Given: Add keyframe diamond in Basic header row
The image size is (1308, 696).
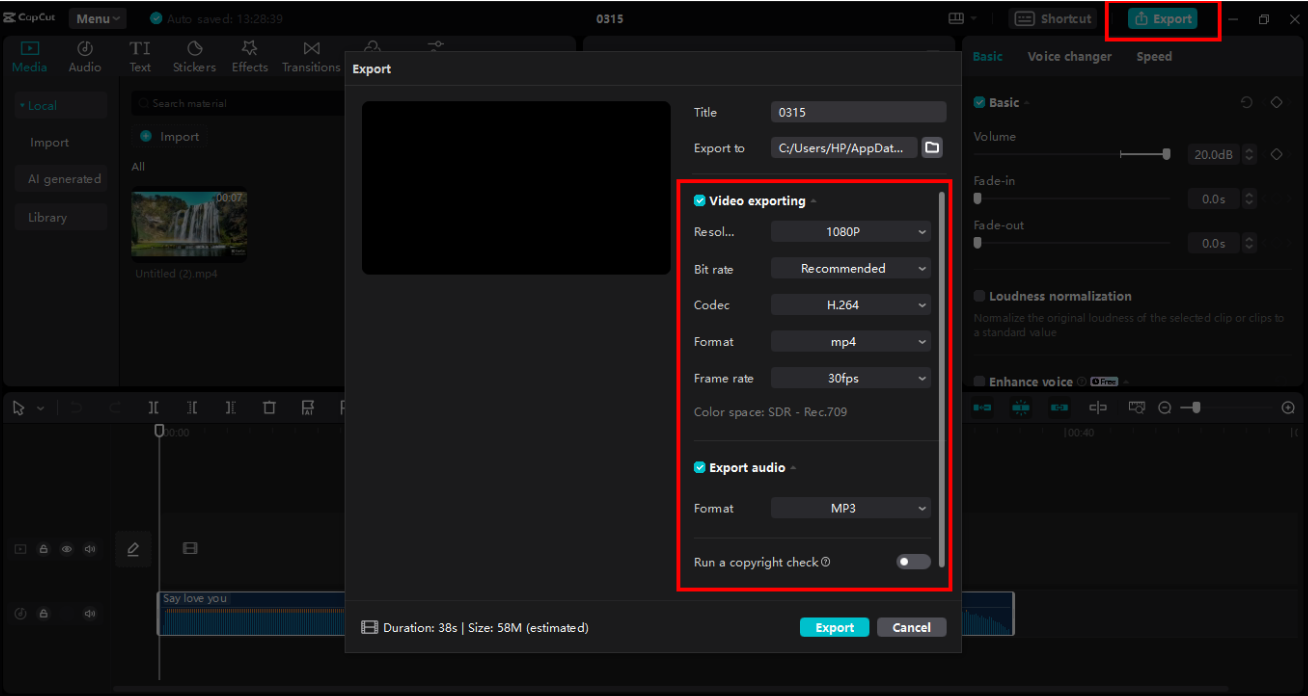Looking at the screenshot, I should 1277,103.
